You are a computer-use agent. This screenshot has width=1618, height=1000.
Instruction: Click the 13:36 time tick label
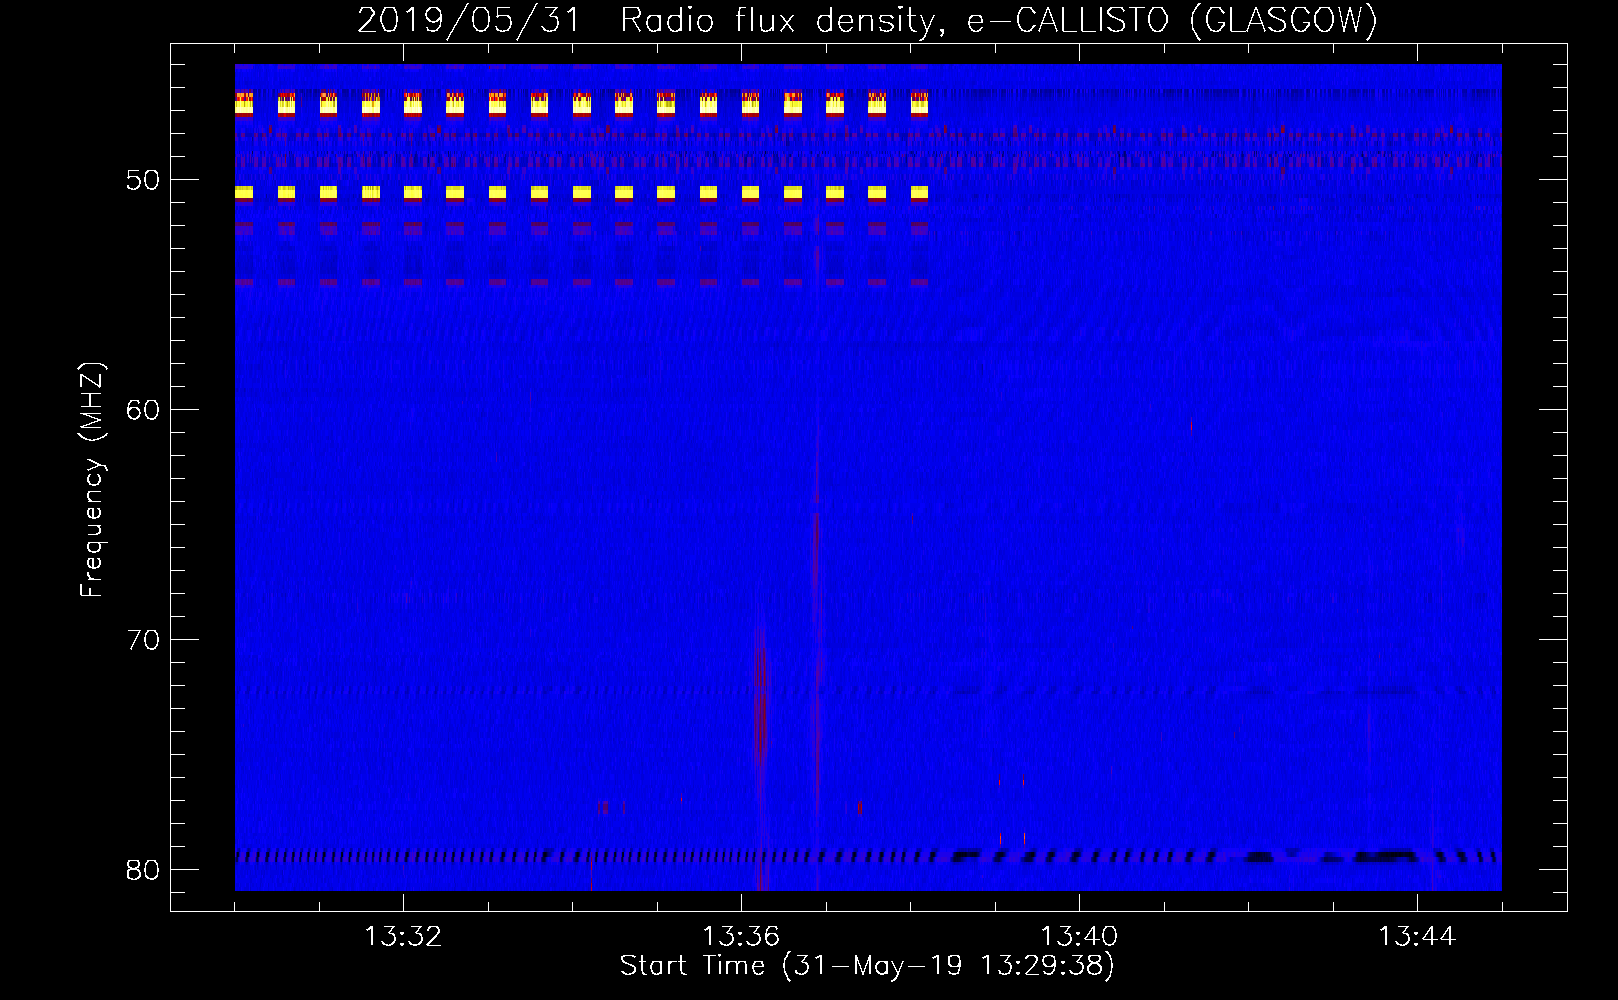coord(741,937)
